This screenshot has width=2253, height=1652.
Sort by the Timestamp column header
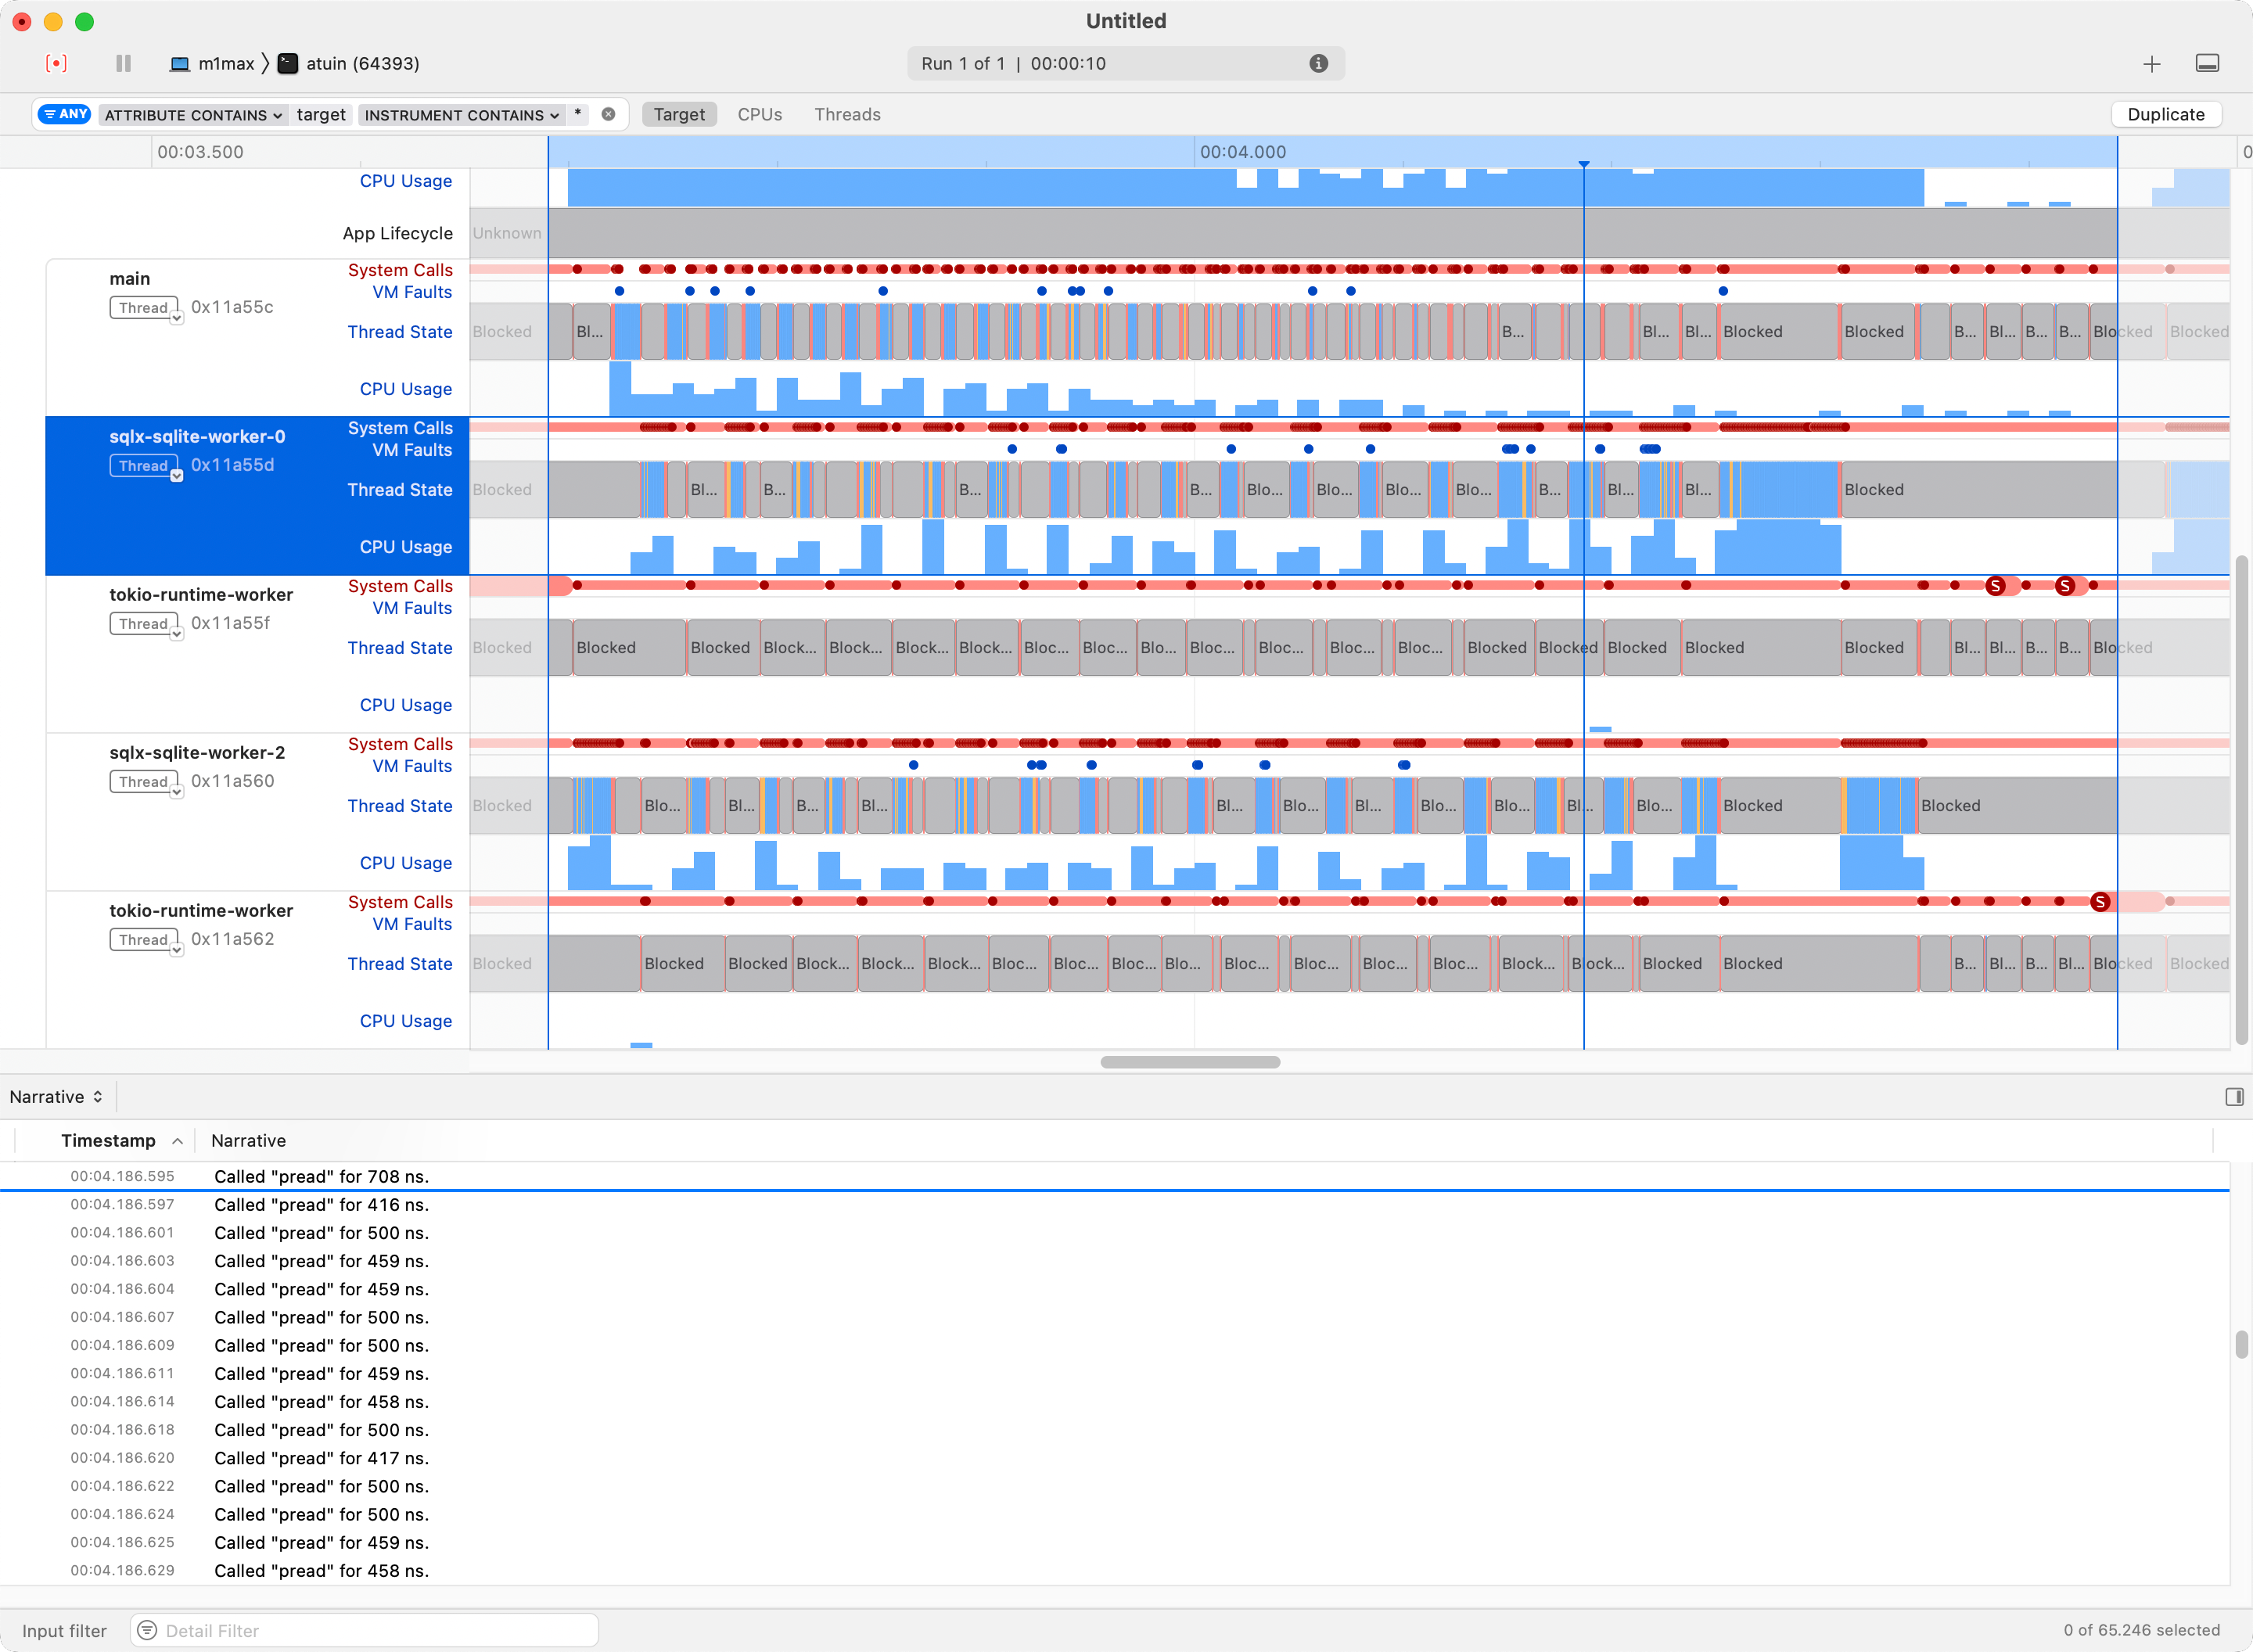pyautogui.click(x=108, y=1140)
